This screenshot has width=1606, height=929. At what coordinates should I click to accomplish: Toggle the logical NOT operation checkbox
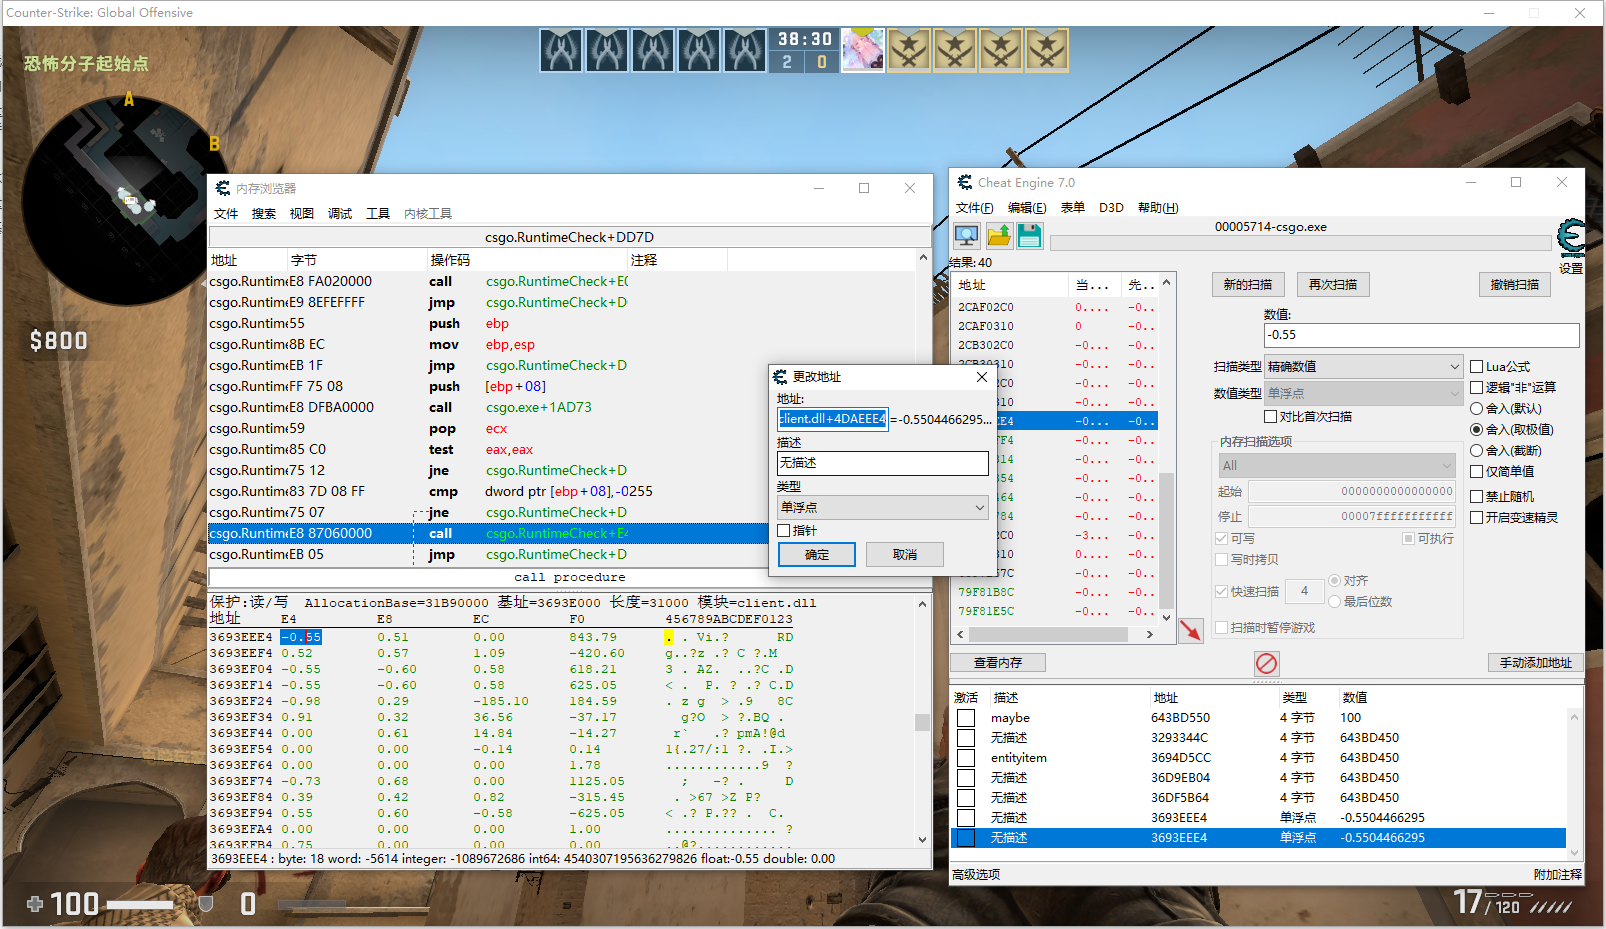1476,388
